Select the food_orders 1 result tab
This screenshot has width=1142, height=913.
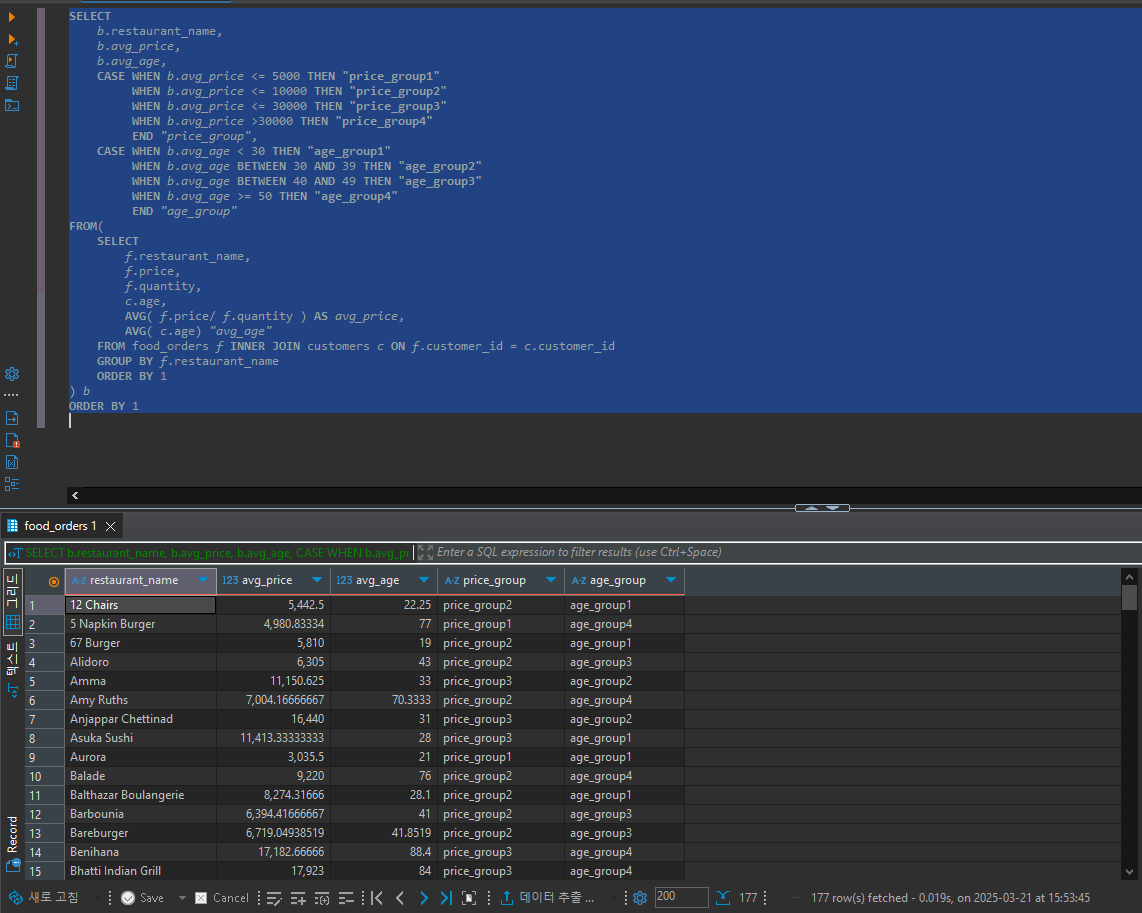coord(60,526)
